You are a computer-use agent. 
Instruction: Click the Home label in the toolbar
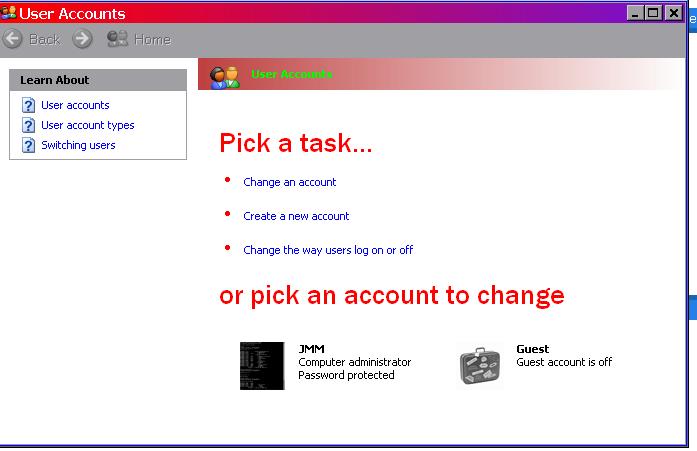(152, 39)
